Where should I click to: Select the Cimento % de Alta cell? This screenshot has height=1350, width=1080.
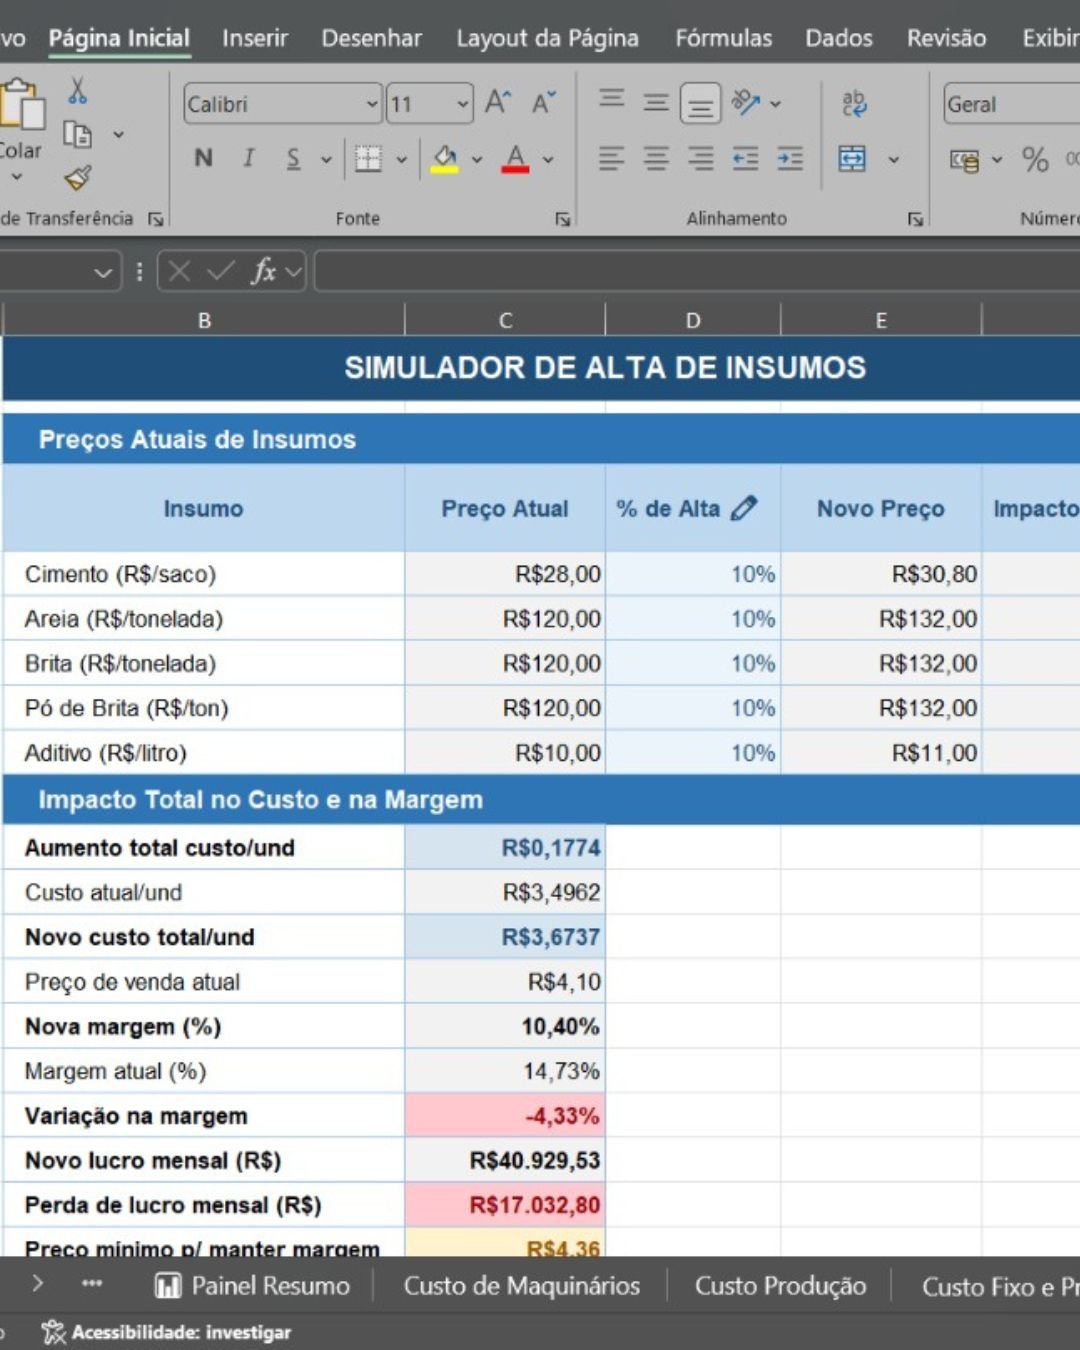coord(693,574)
